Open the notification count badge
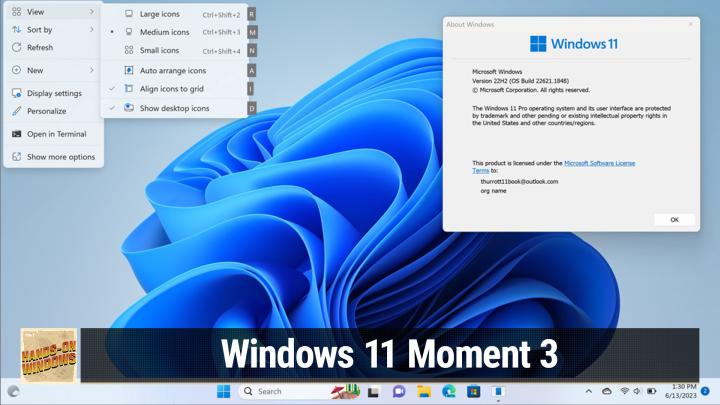This screenshot has height=405, width=720. pos(705,391)
